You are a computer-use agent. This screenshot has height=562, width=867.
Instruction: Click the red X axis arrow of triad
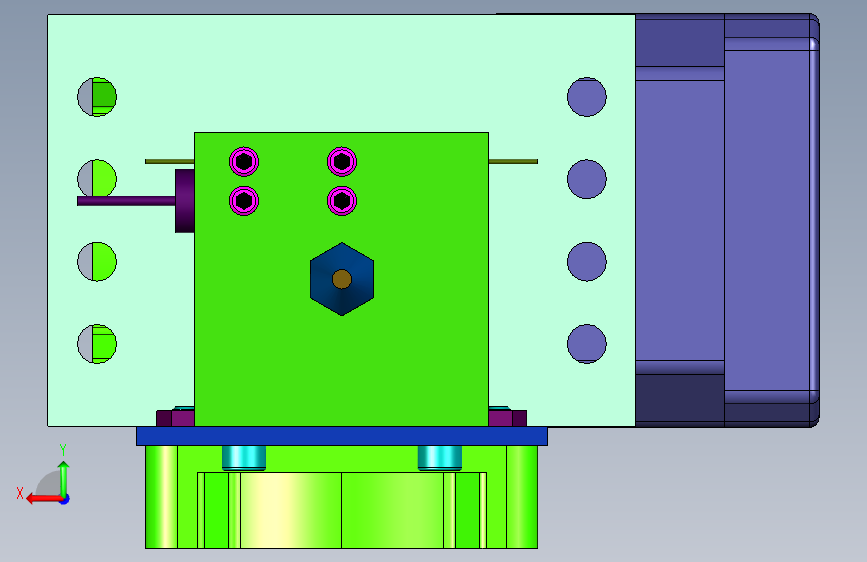(x=44, y=499)
